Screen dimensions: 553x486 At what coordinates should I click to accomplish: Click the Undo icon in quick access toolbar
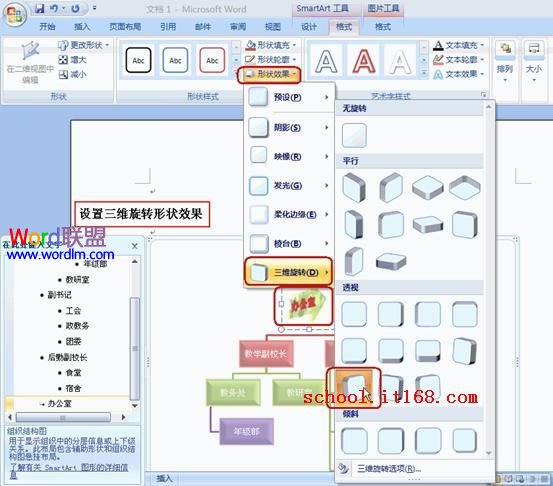pos(54,8)
